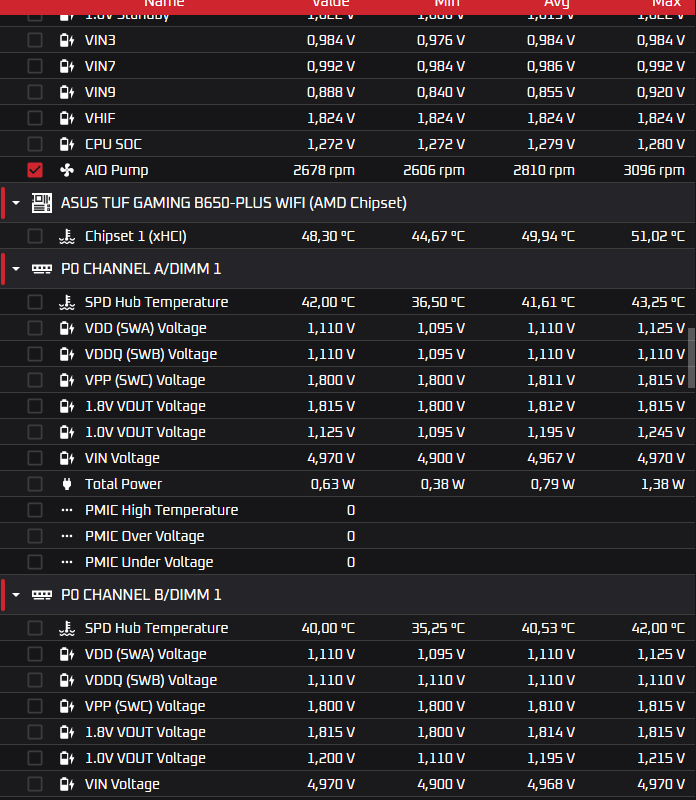Image resolution: width=696 pixels, height=800 pixels.
Task: Click the PMIC Under Voltage value 0
Action: [351, 562]
